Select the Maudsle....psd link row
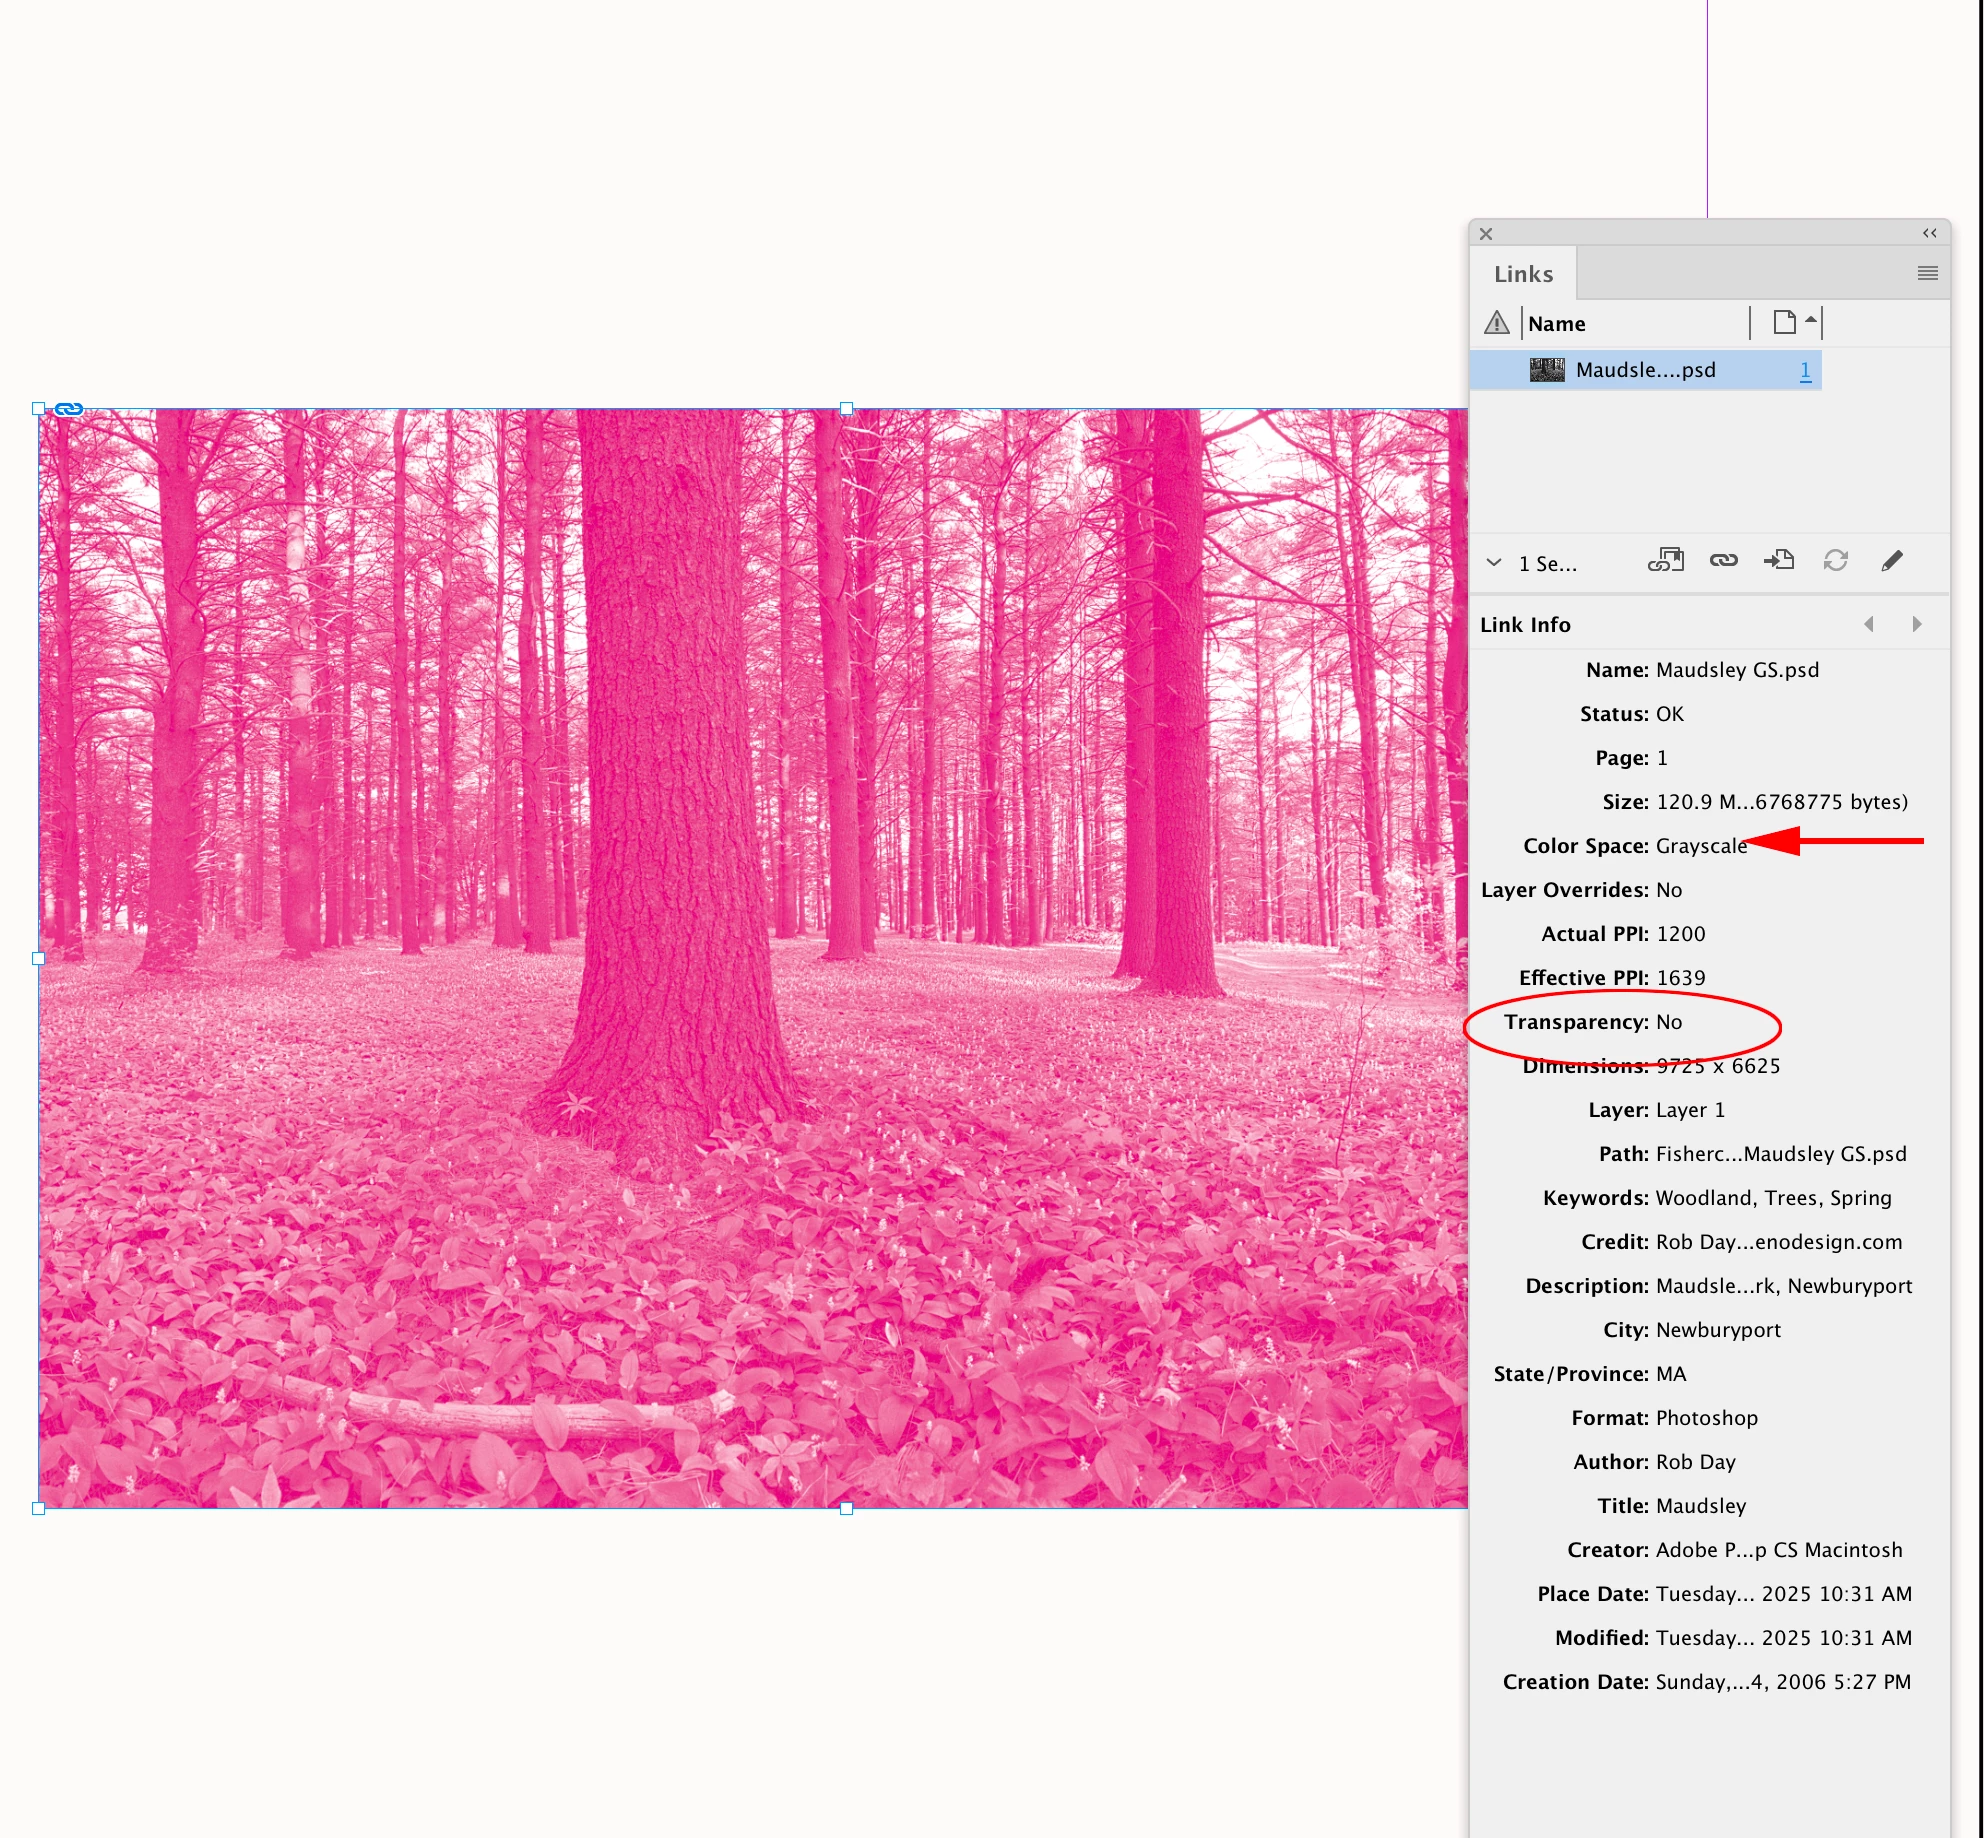 (x=1645, y=370)
